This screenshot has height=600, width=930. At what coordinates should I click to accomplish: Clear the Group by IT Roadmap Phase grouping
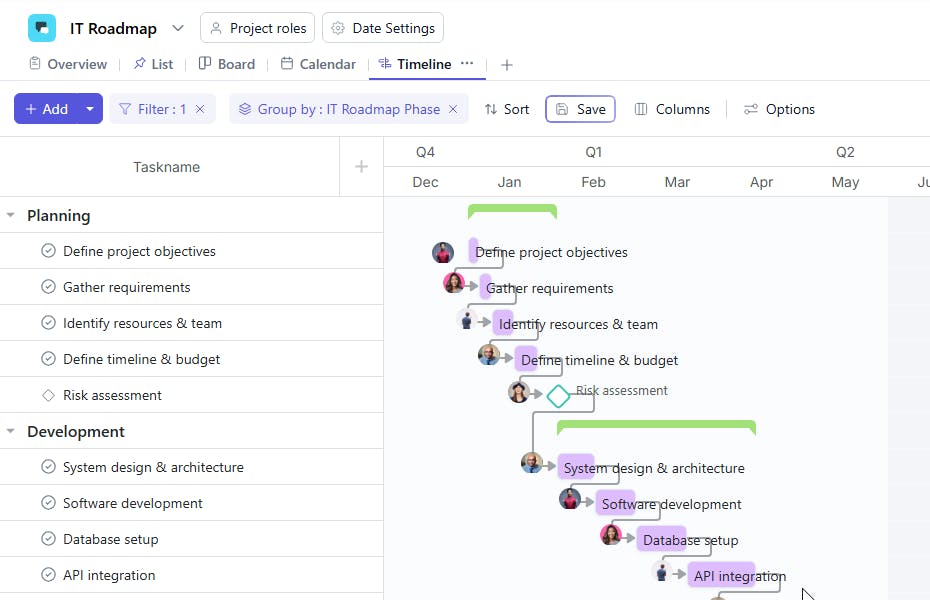(453, 109)
